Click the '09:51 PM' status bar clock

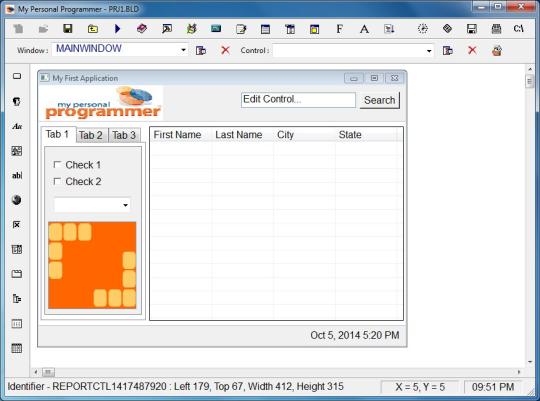pos(493,387)
